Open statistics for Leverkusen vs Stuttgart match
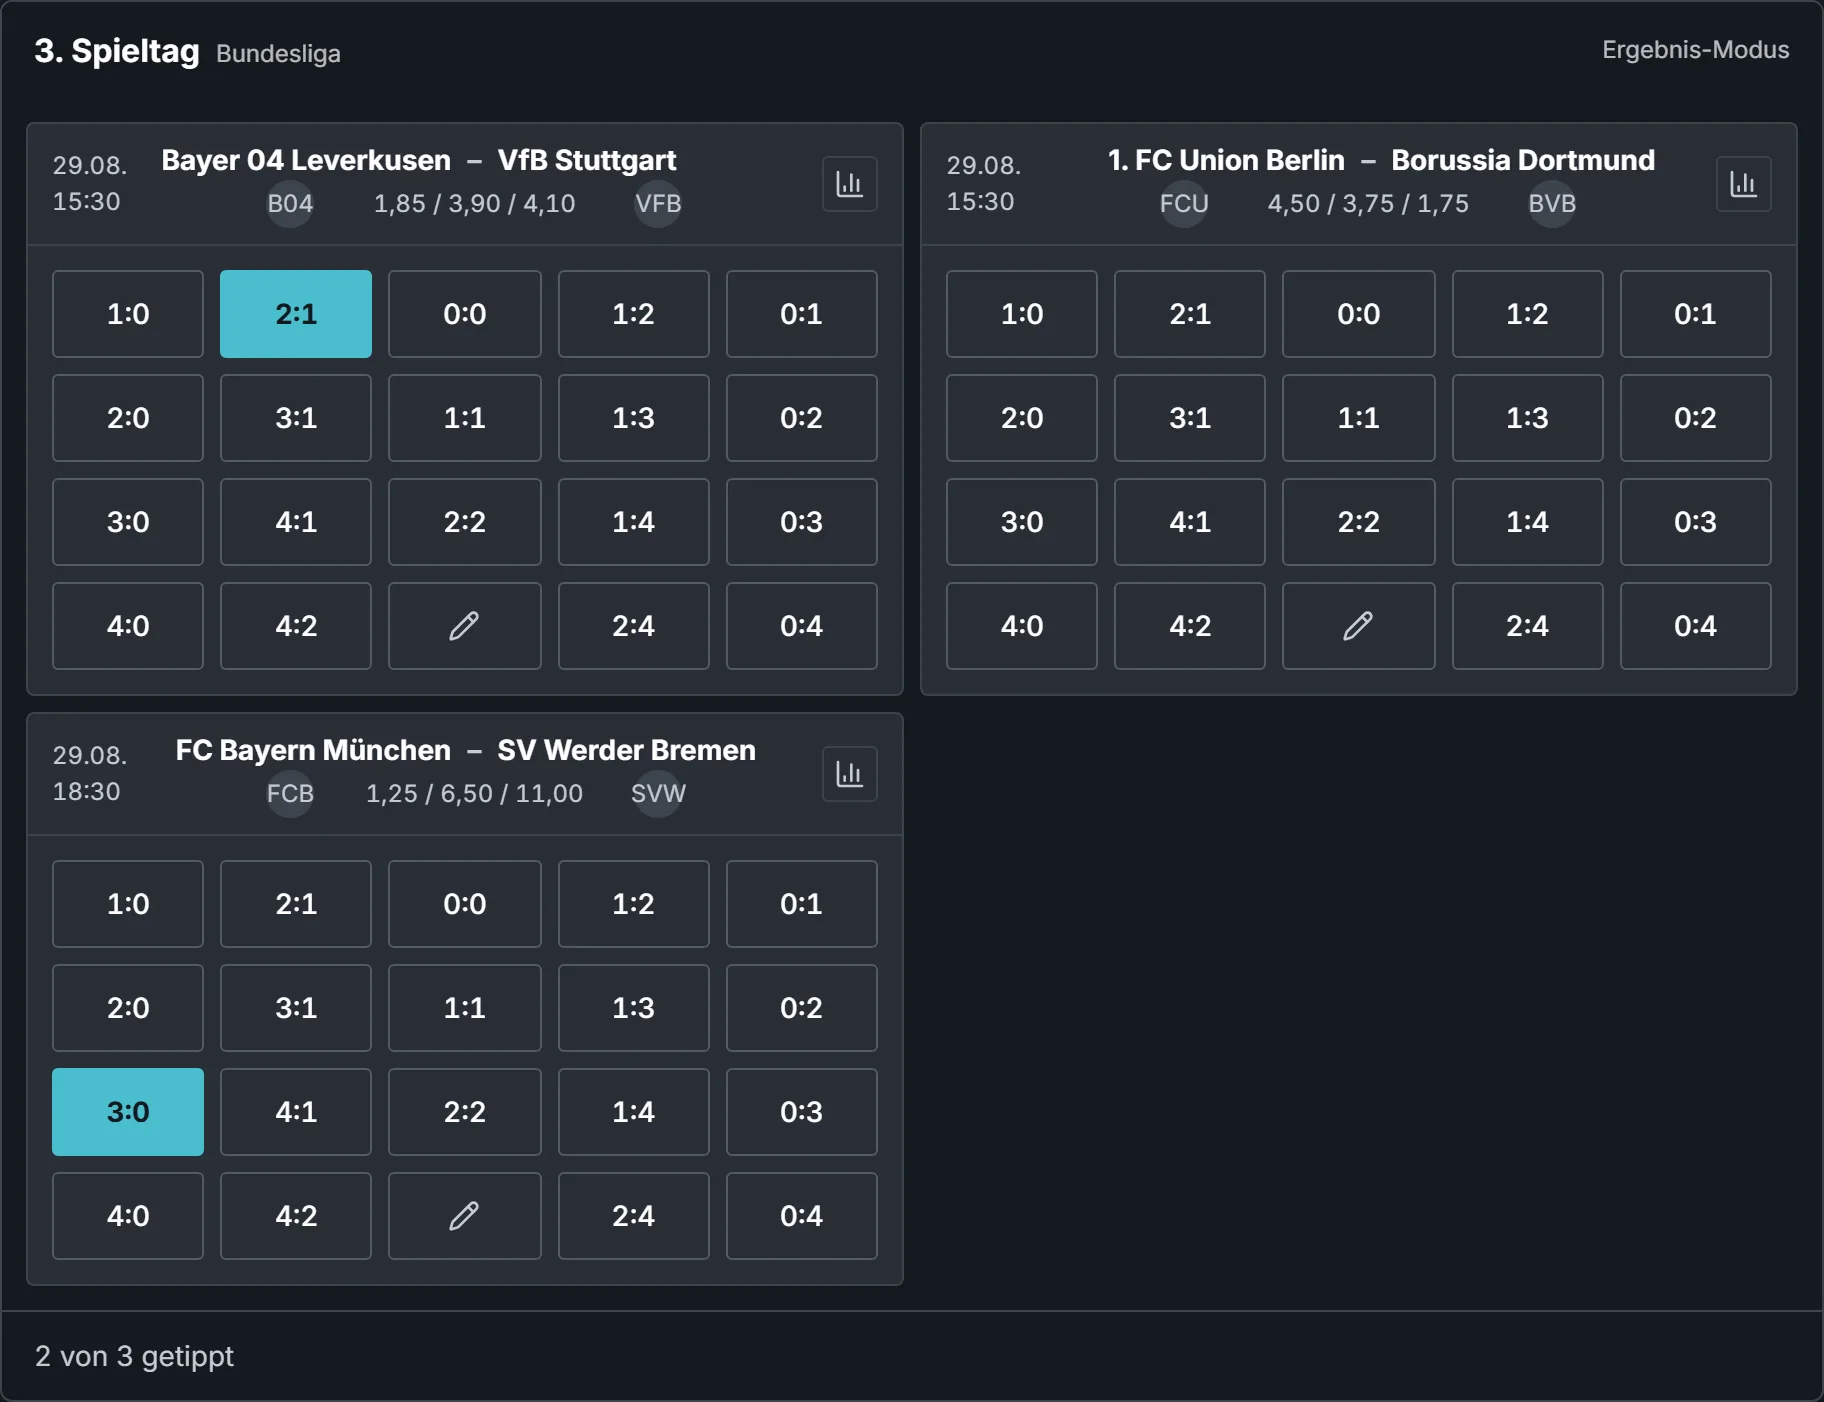 pos(850,184)
